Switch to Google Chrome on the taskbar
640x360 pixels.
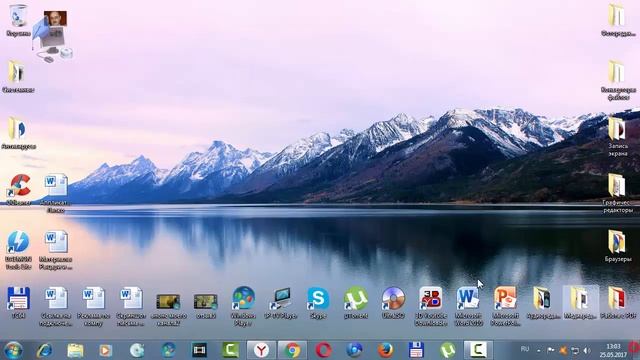[292, 350]
